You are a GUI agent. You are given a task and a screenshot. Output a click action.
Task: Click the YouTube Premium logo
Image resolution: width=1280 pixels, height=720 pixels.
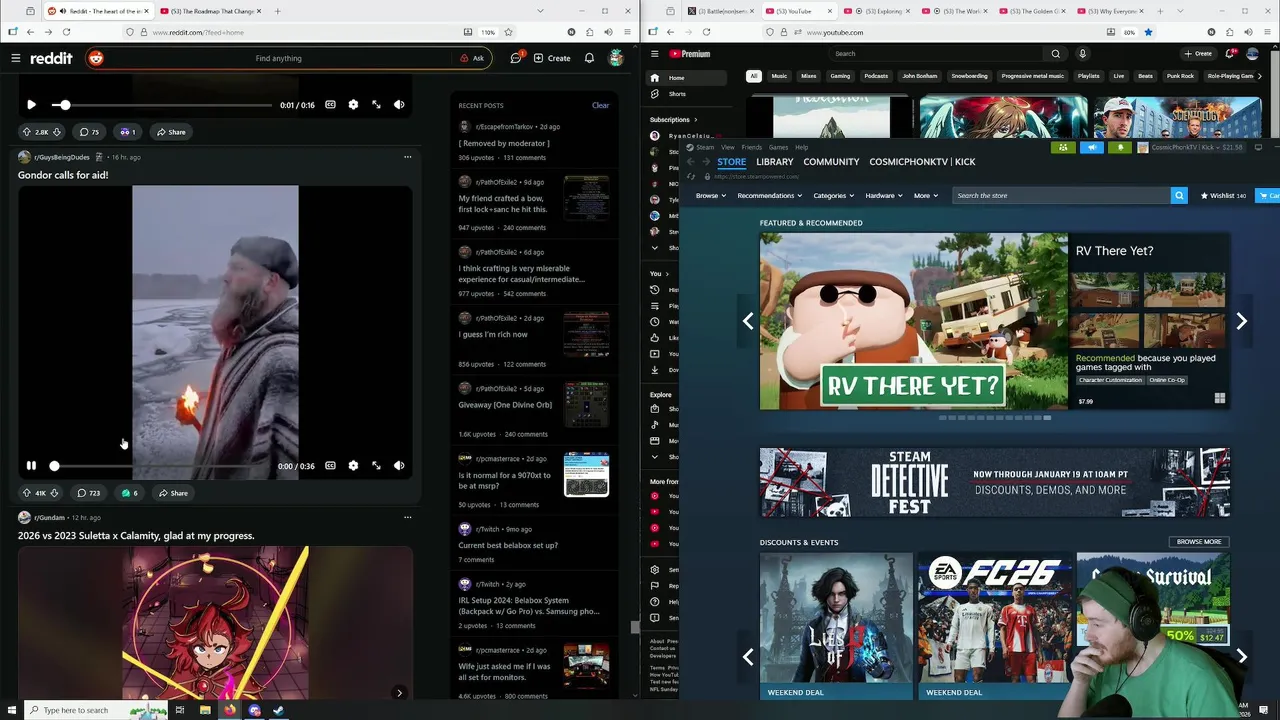pyautogui.click(x=689, y=54)
